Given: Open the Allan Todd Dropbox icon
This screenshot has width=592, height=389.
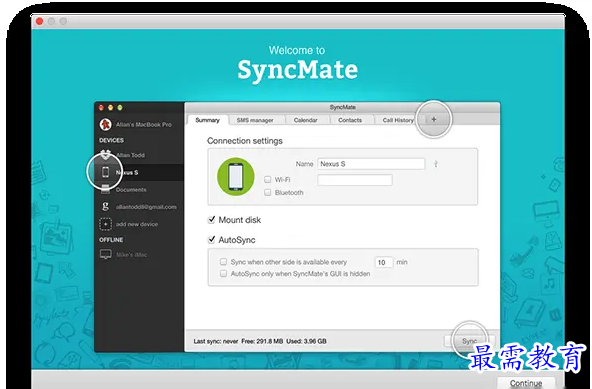Looking at the screenshot, I should pos(105,154).
